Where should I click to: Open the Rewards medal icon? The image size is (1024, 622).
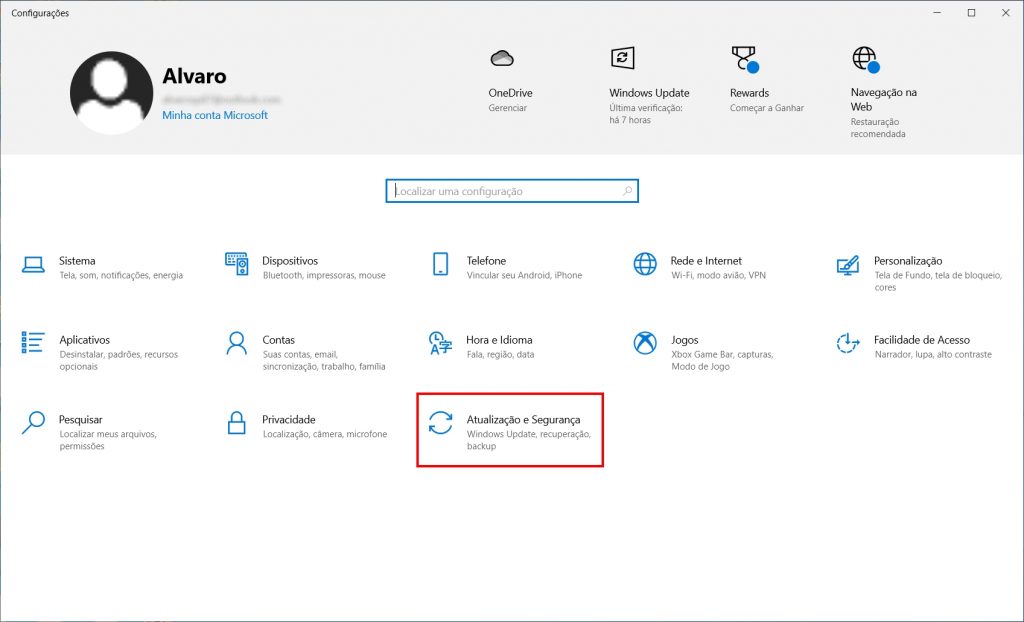pyautogui.click(x=743, y=58)
